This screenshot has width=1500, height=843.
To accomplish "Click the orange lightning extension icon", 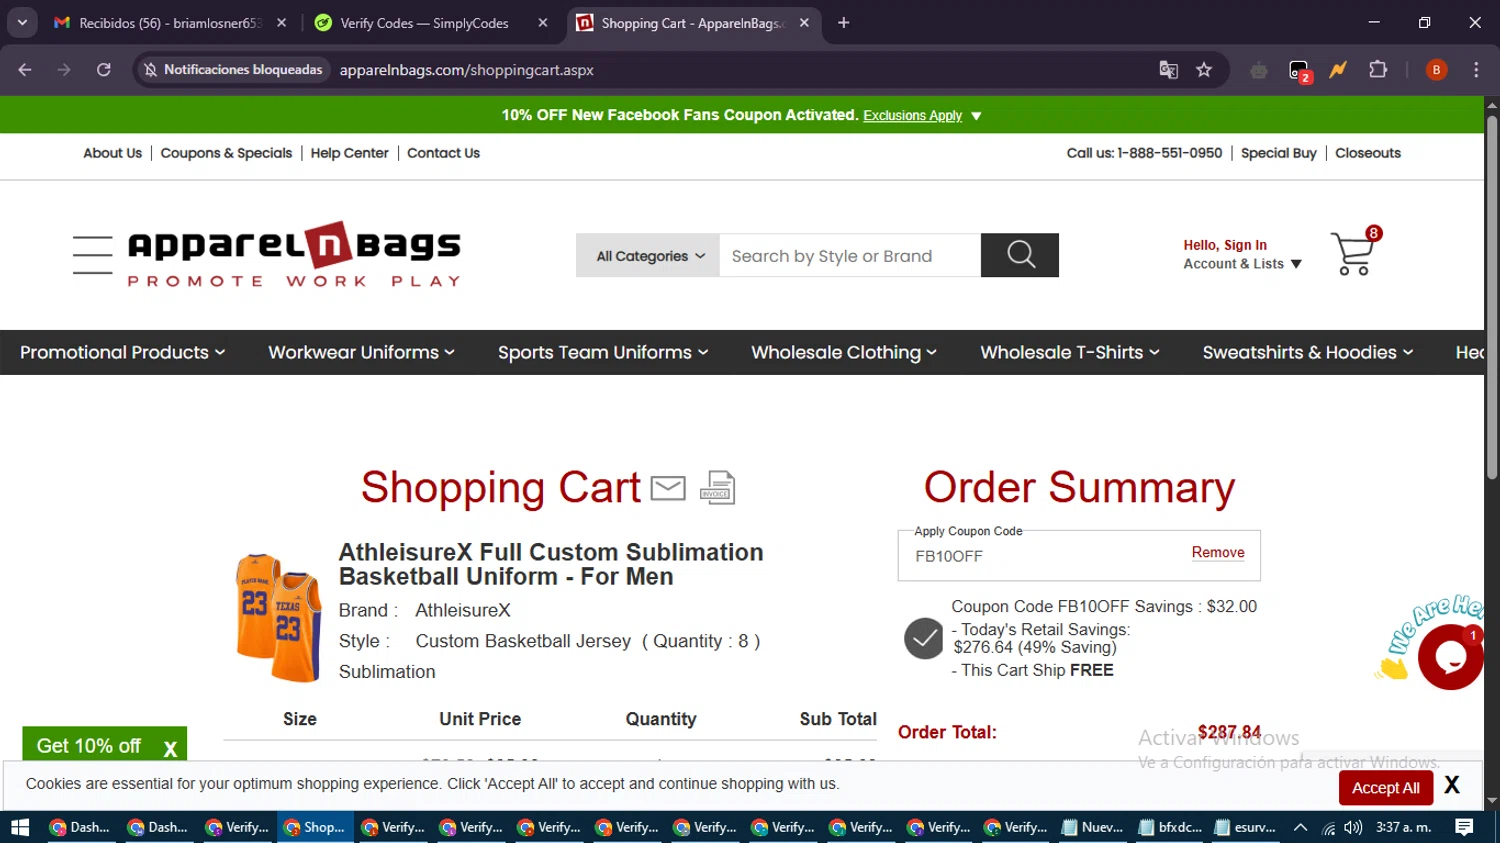I will pyautogui.click(x=1338, y=70).
